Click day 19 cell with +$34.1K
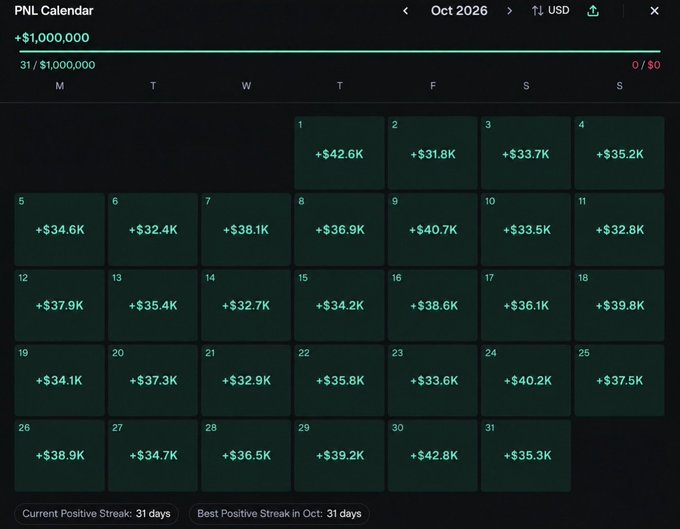Image resolution: width=680 pixels, height=529 pixels. 59,380
